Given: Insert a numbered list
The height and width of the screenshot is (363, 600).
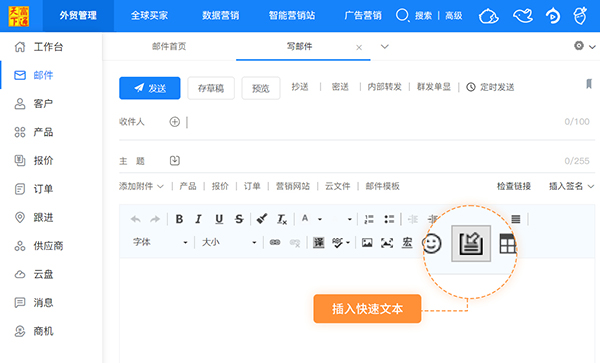Looking at the screenshot, I should point(369,219).
